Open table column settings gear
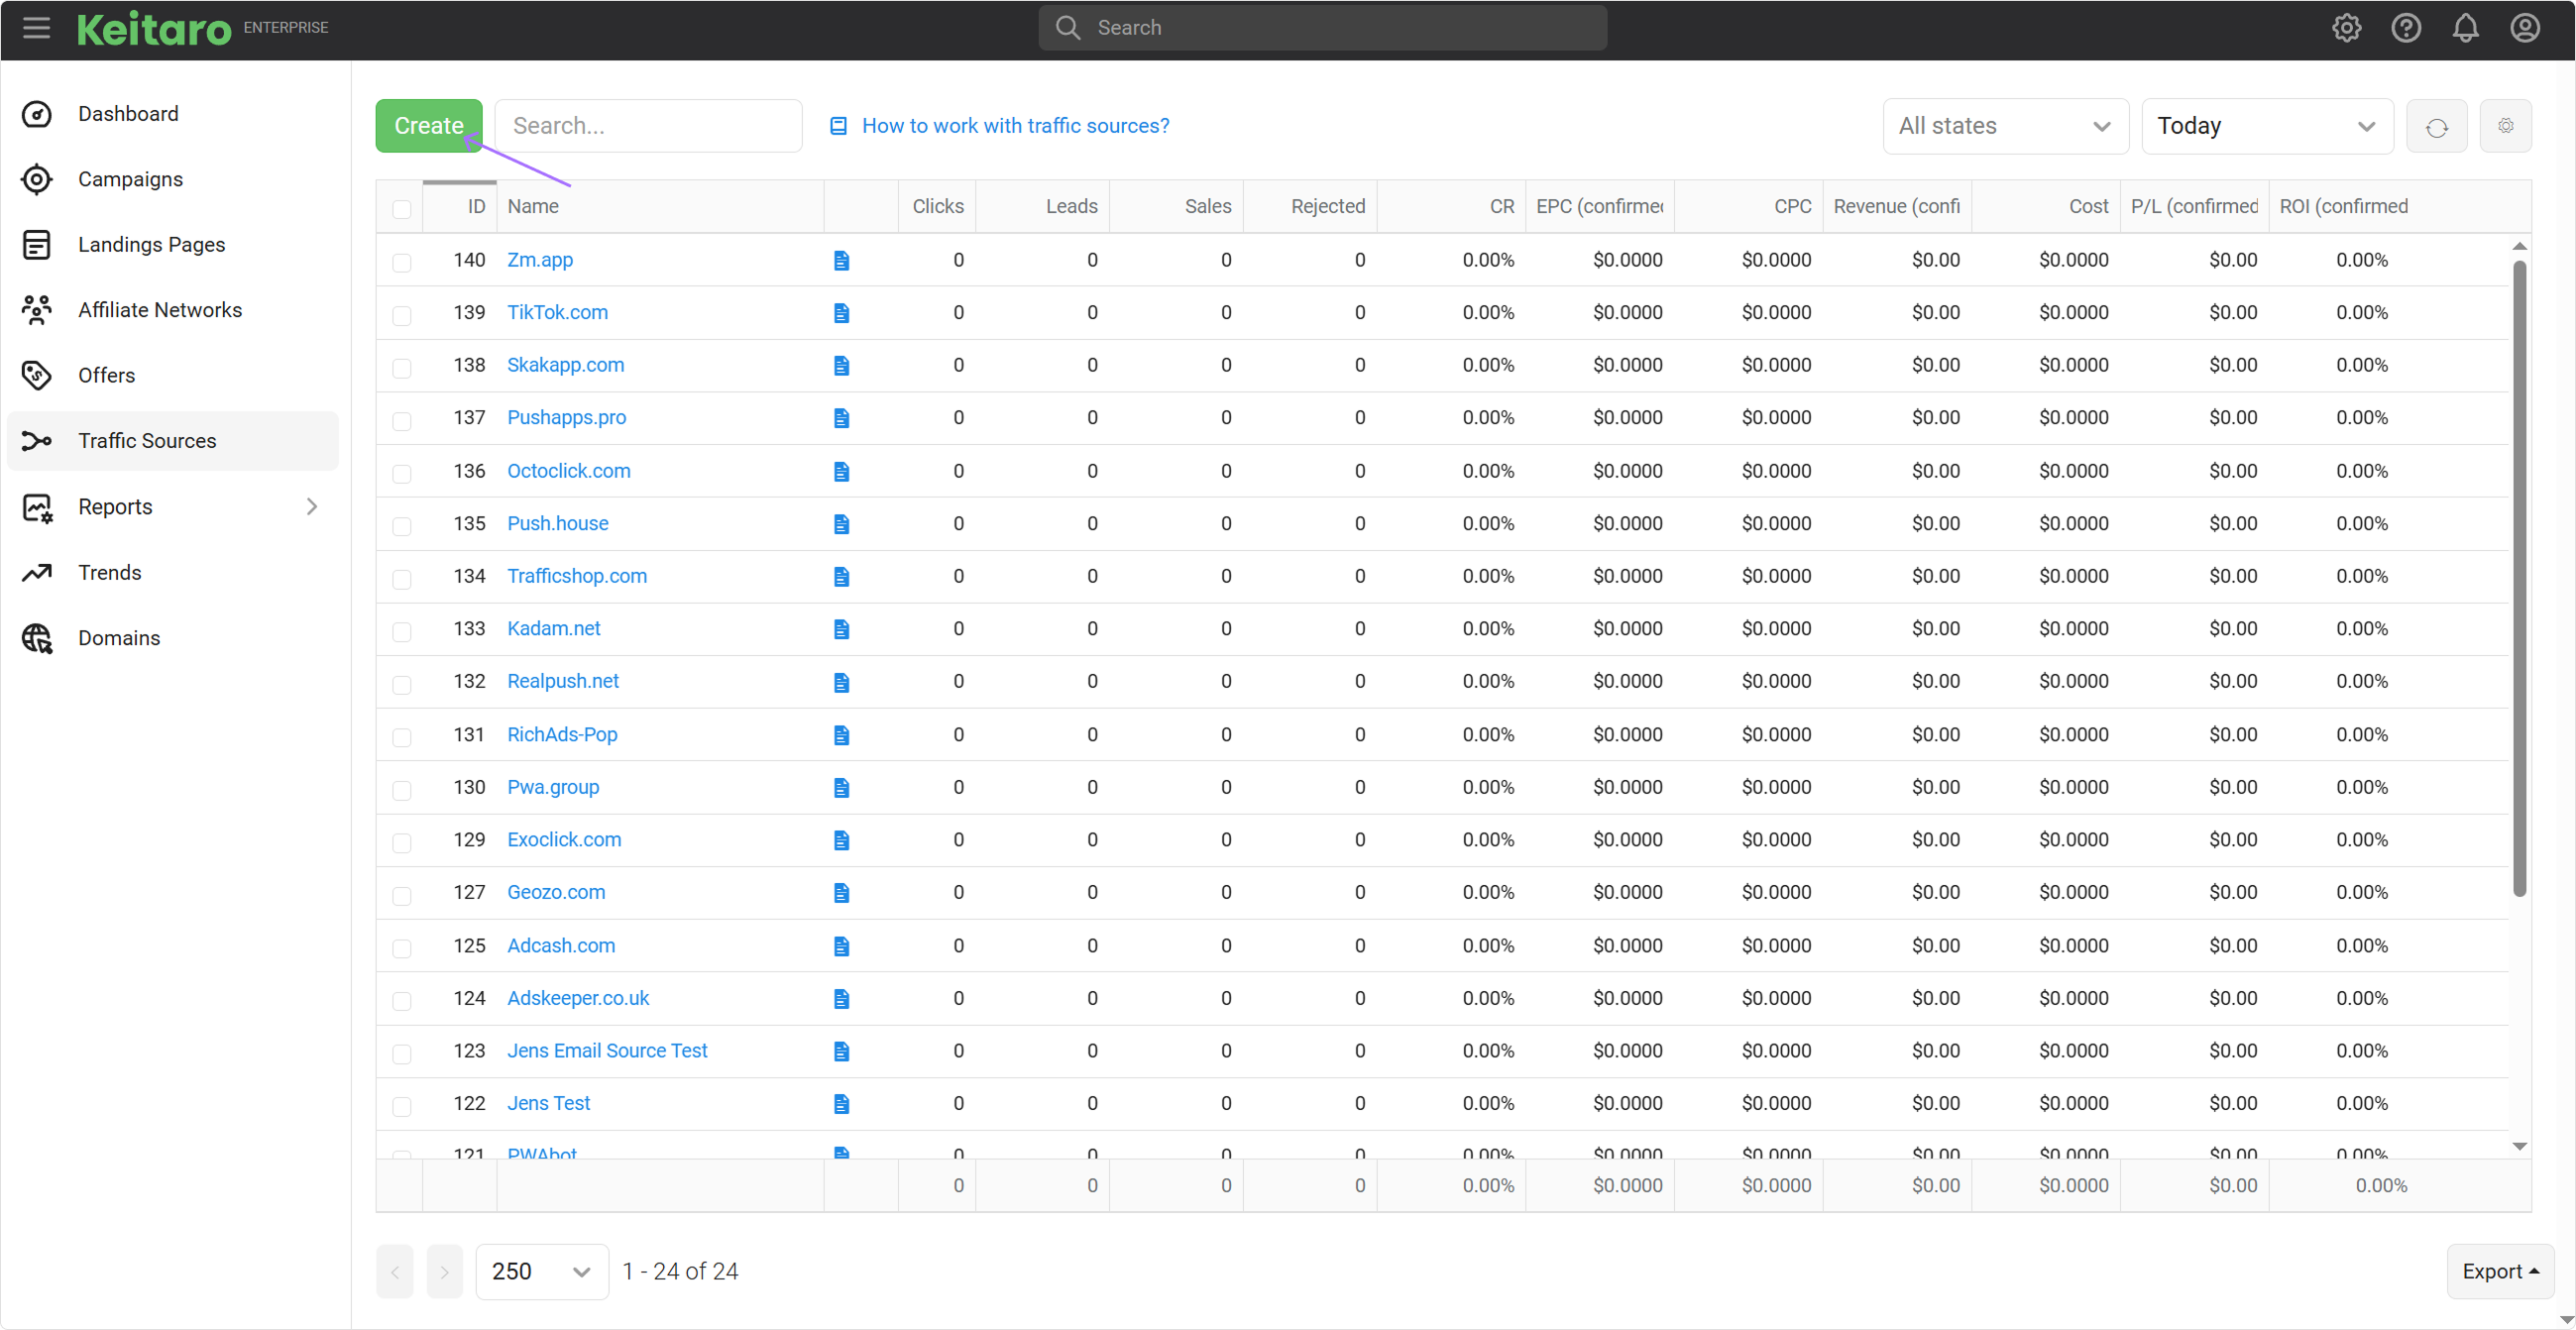Viewport: 2576px width, 1330px height. point(2505,126)
